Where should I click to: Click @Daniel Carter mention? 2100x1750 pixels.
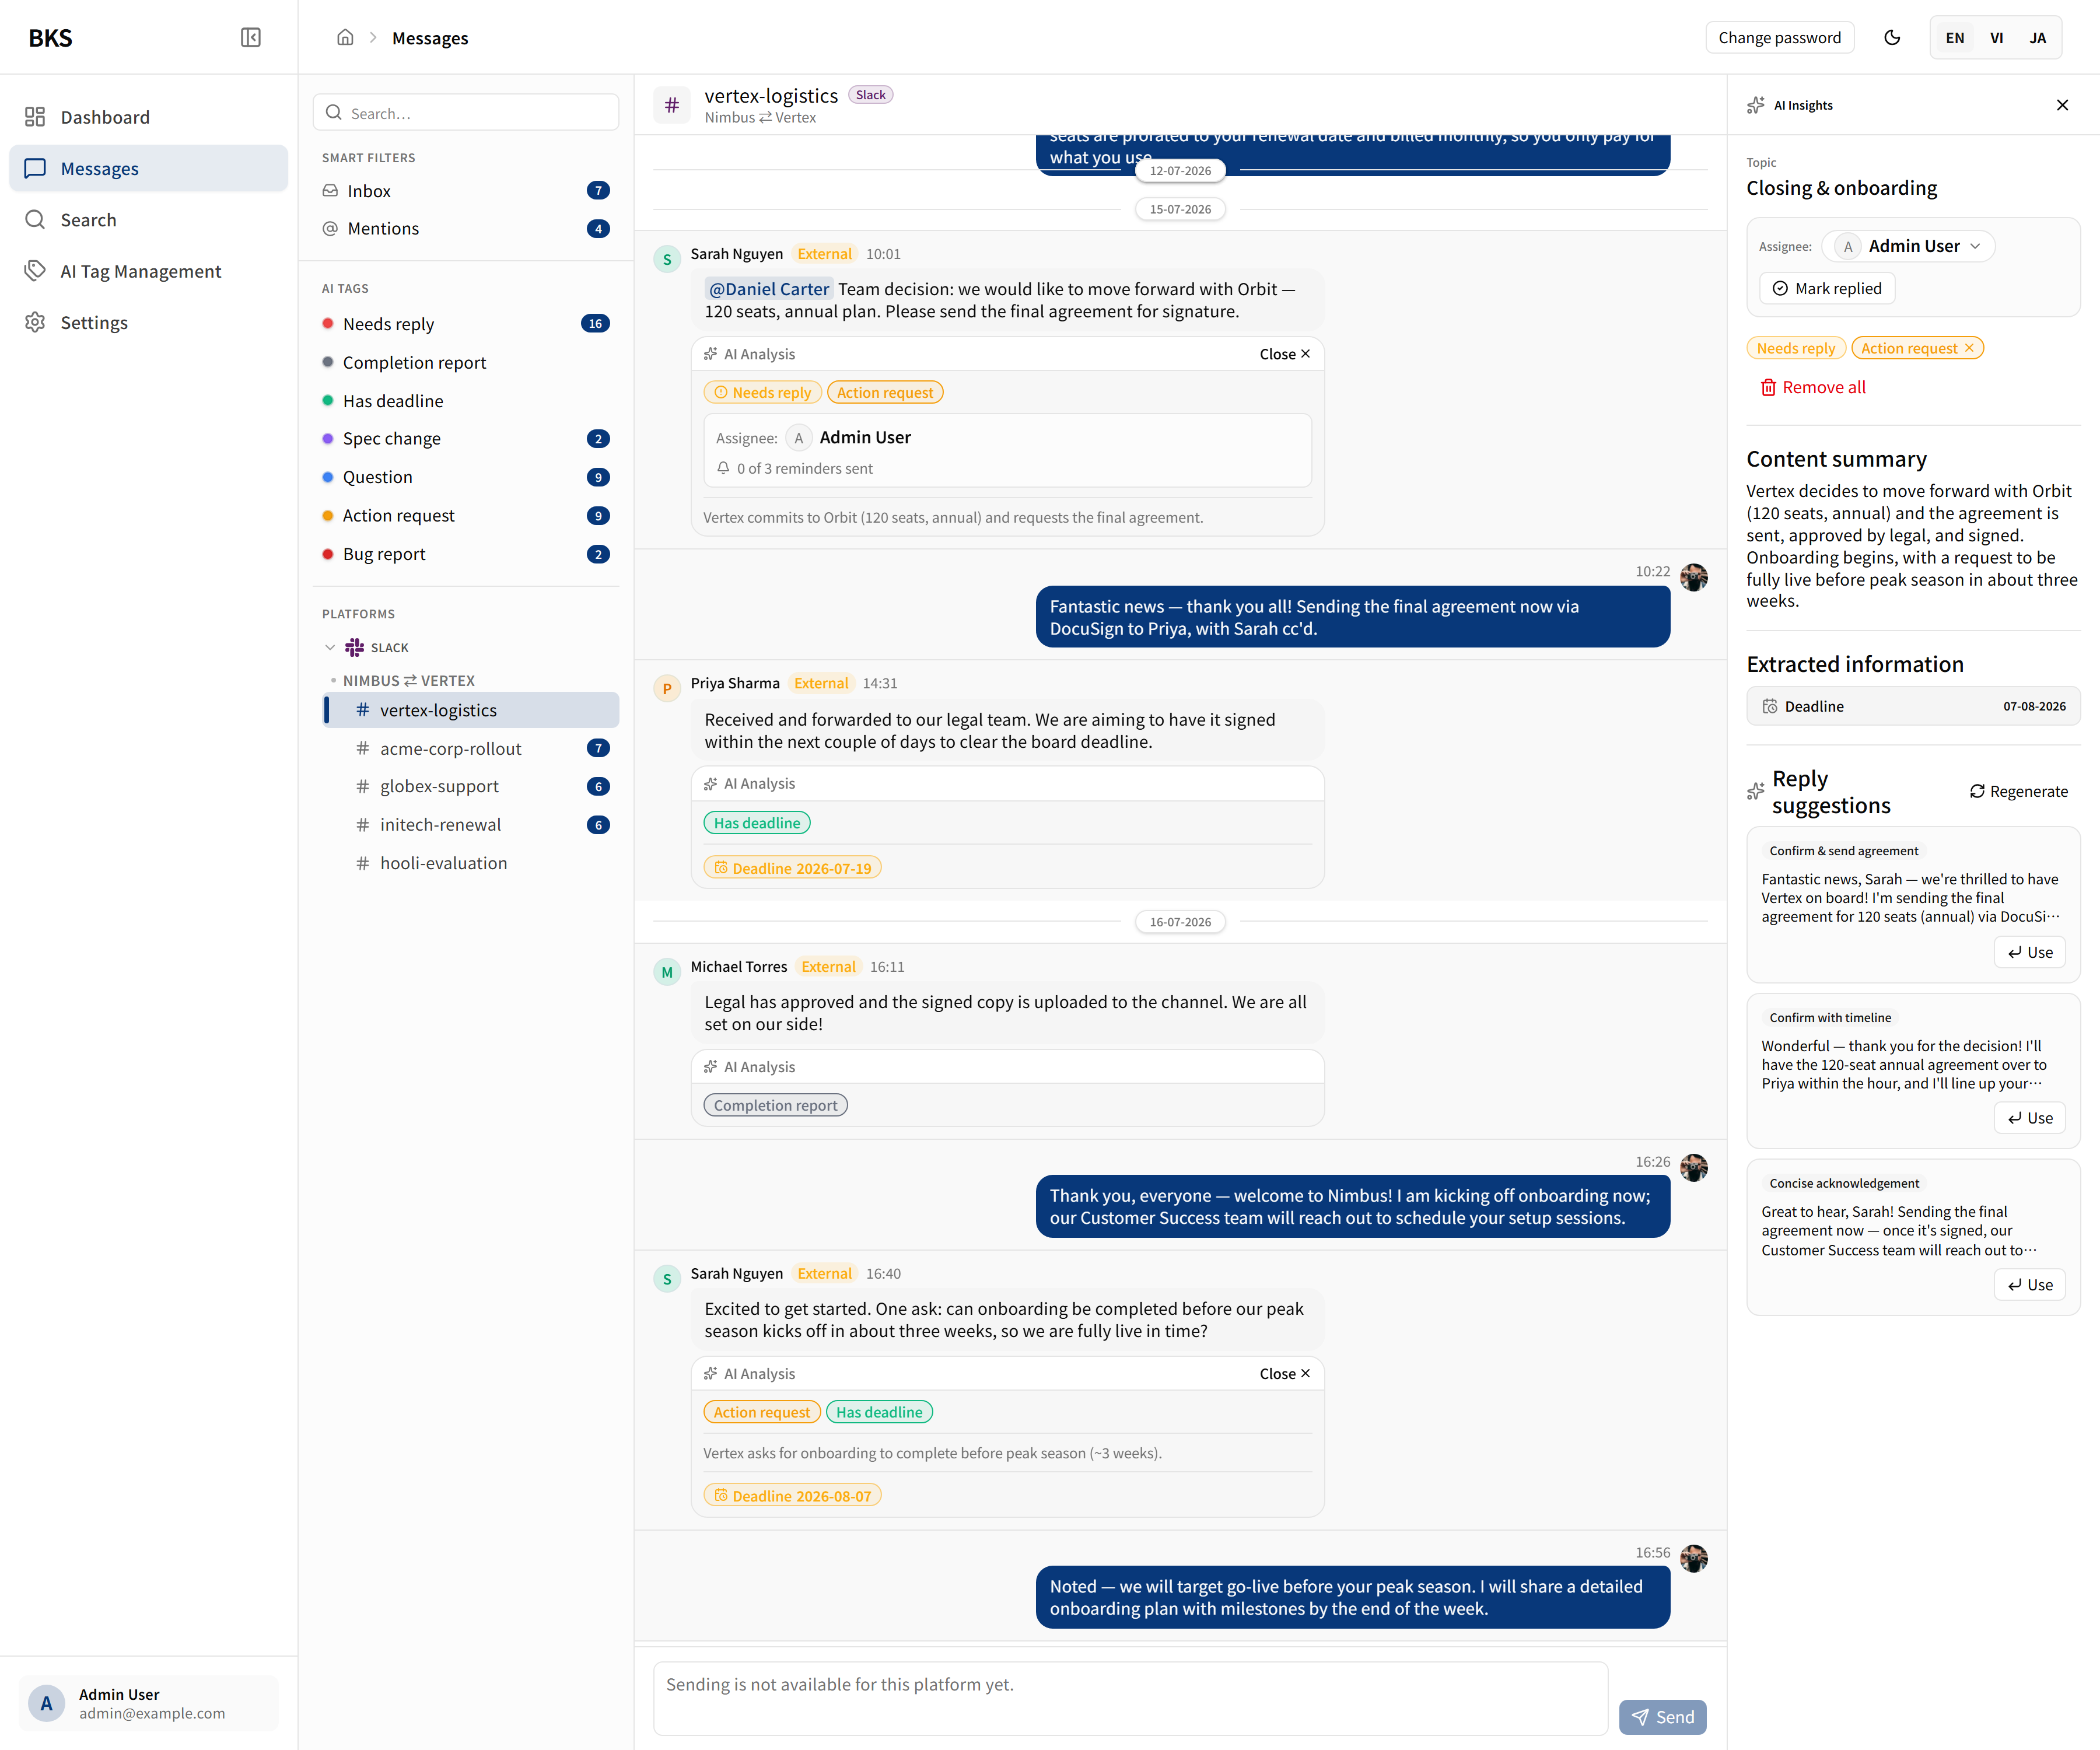point(769,289)
